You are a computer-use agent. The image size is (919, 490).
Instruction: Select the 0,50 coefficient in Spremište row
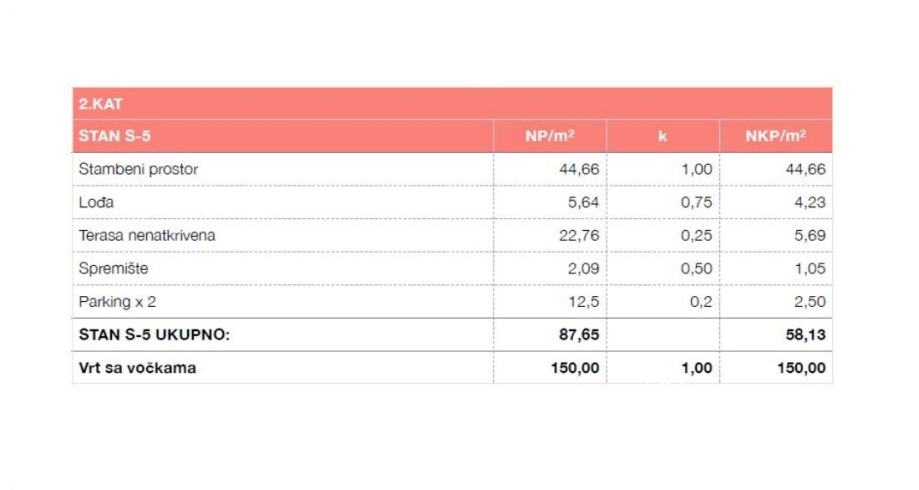[695, 268]
